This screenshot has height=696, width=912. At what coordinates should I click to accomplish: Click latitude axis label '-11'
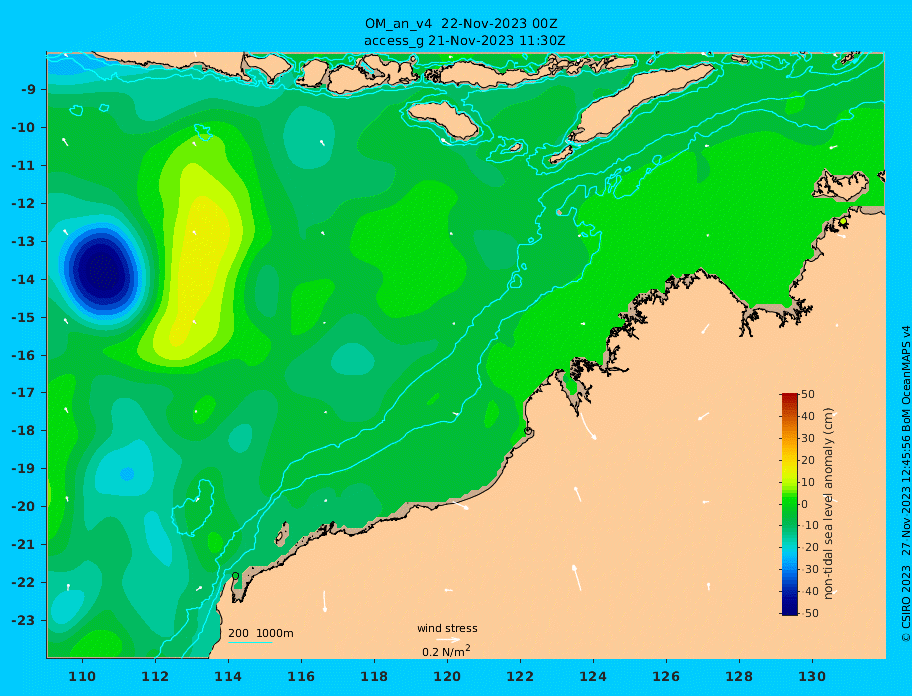pyautogui.click(x=24, y=166)
